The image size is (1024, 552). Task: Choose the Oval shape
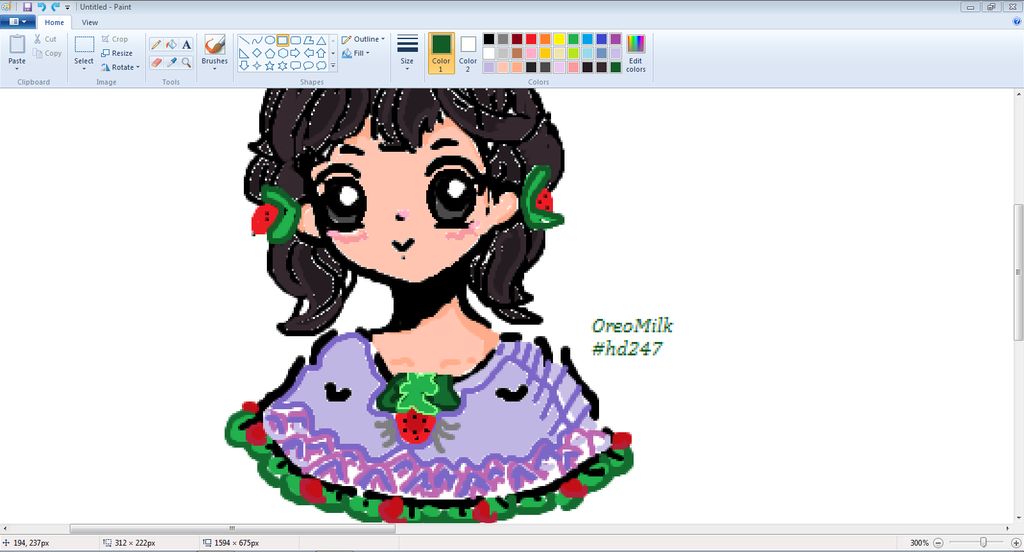pos(269,41)
